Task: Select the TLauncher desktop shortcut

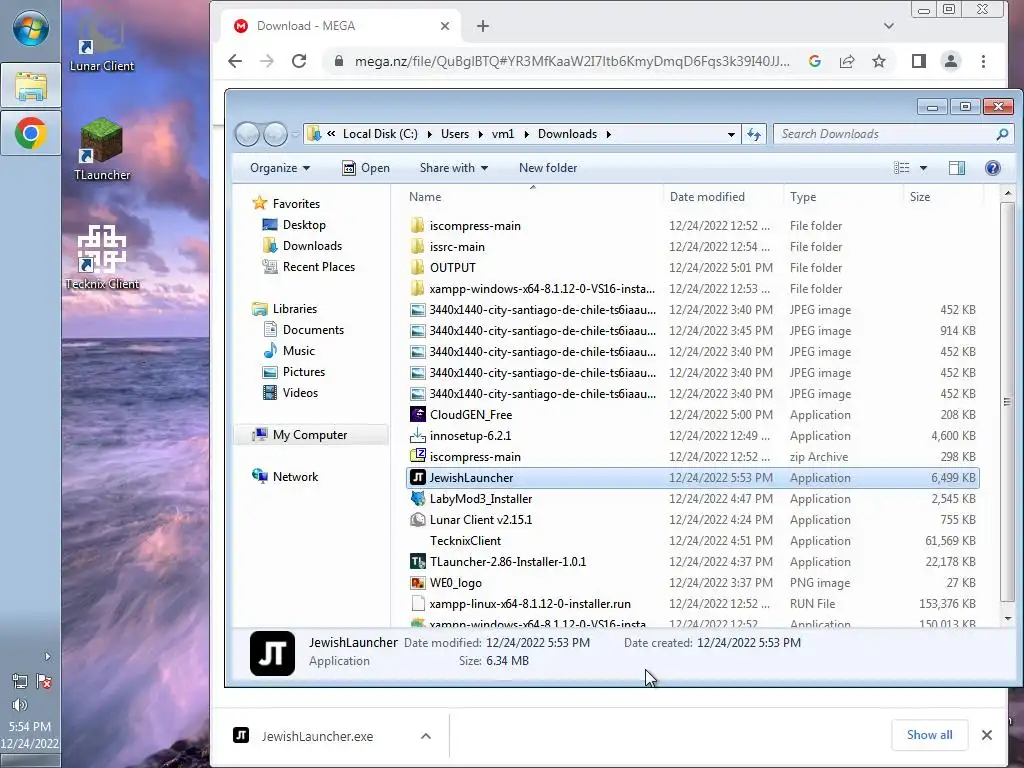Action: (102, 150)
